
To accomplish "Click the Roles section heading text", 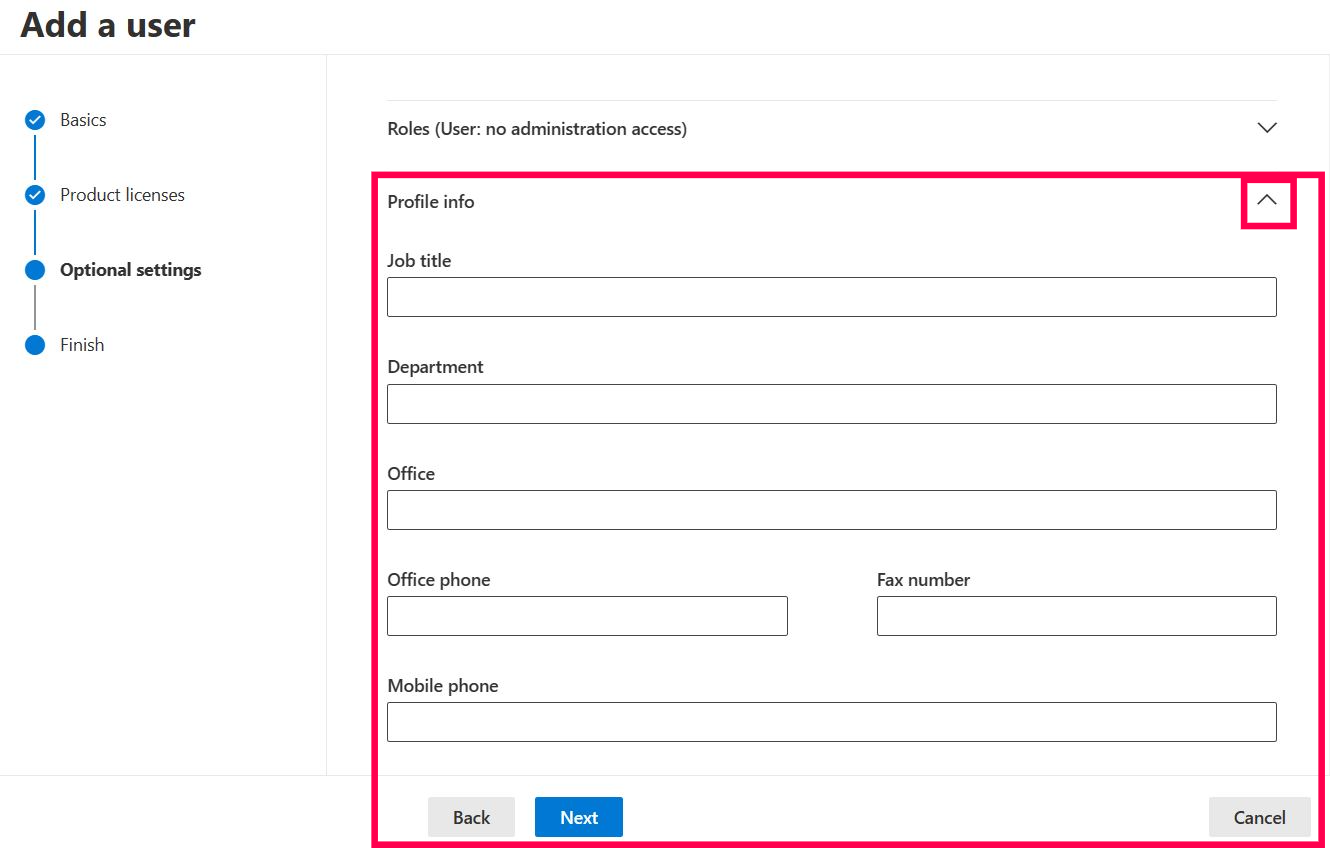I will pos(537,129).
